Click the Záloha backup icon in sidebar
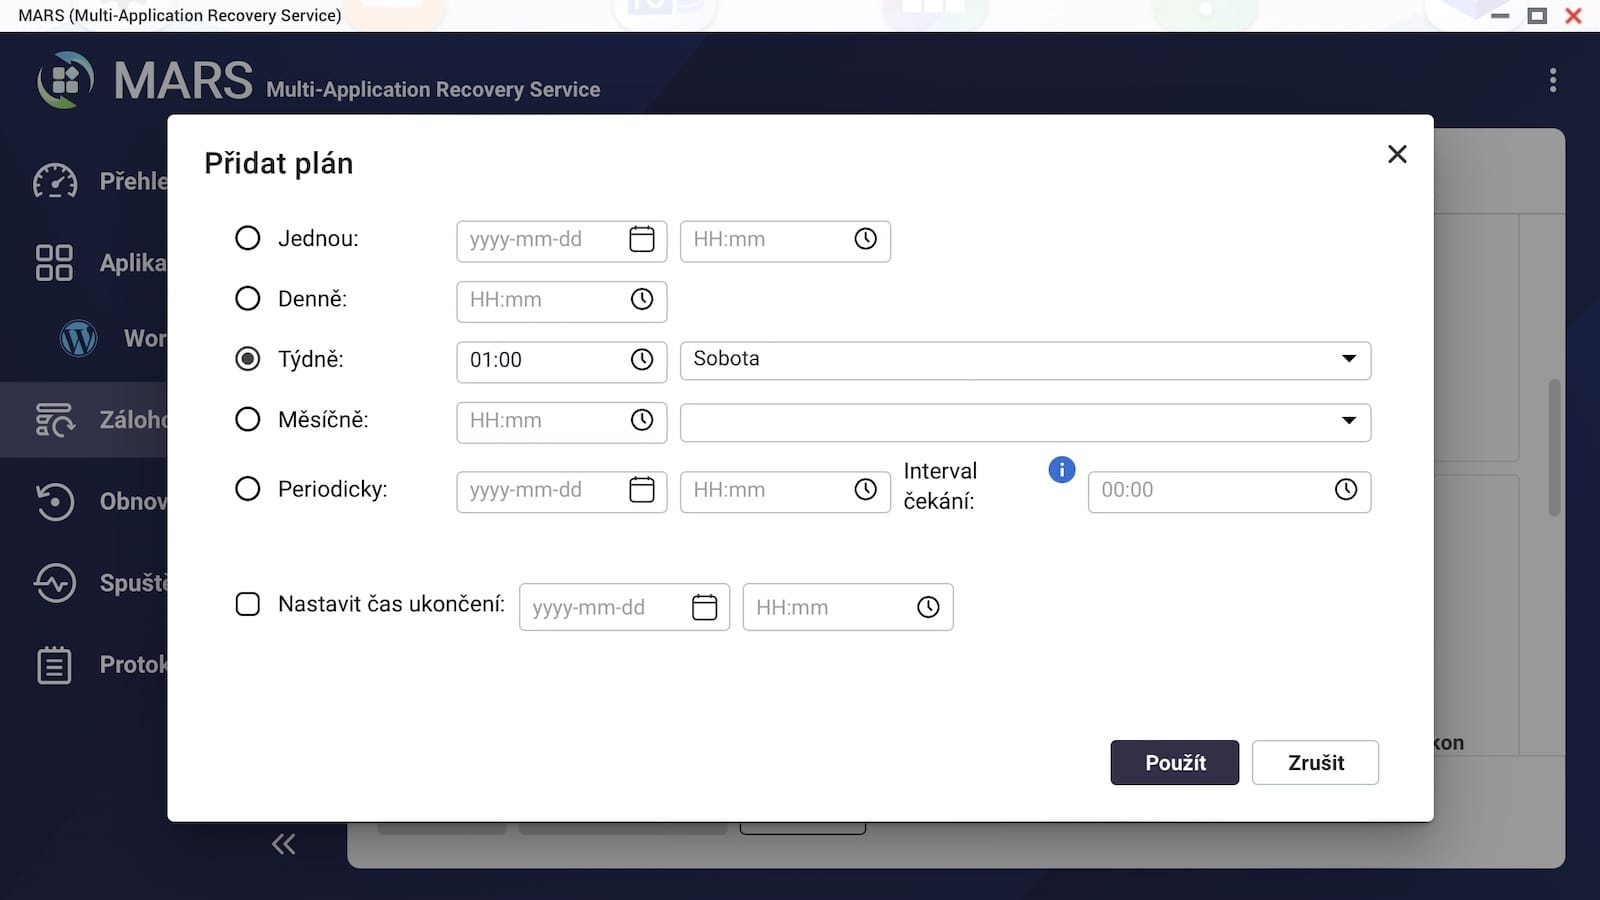1600x900 pixels. tap(54, 420)
